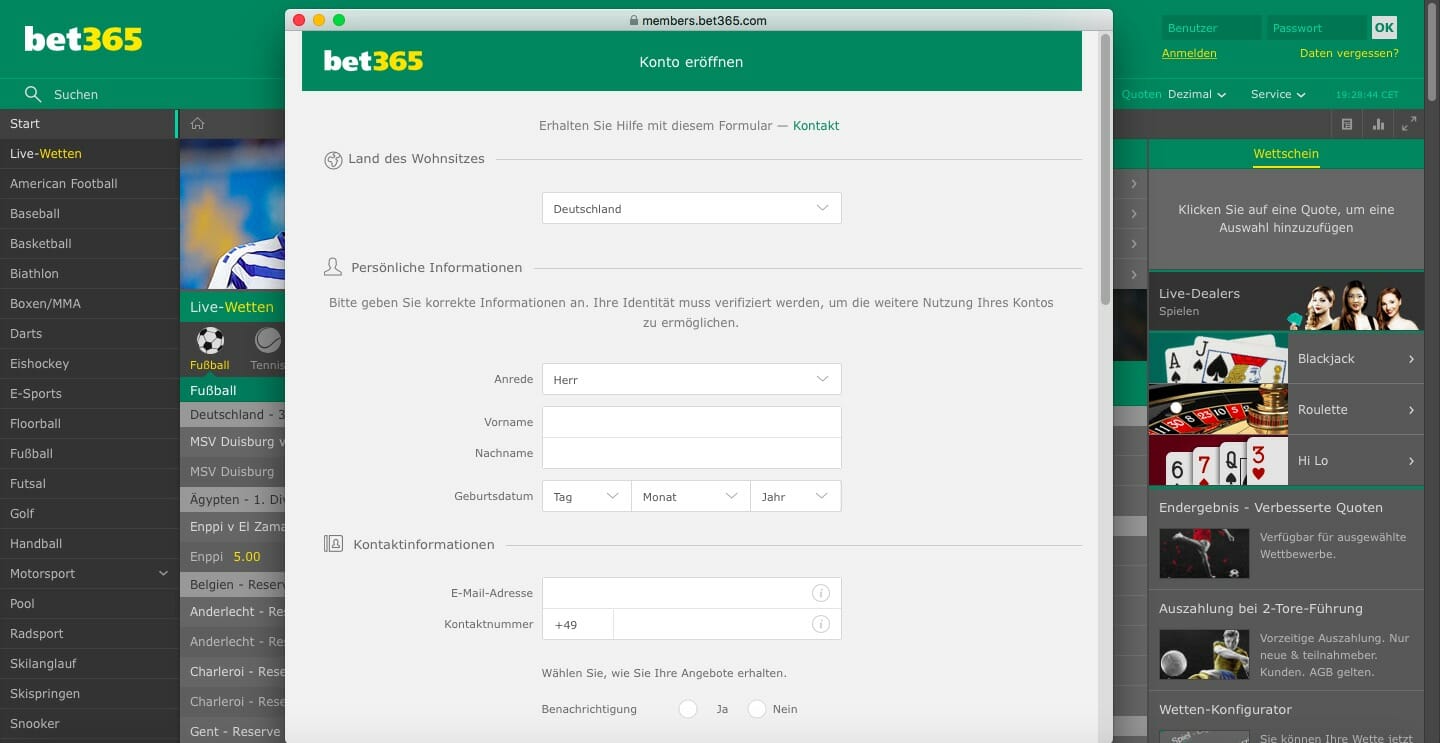Open the Roulette row chevron
Image resolution: width=1440 pixels, height=743 pixels.
[x=1411, y=410]
